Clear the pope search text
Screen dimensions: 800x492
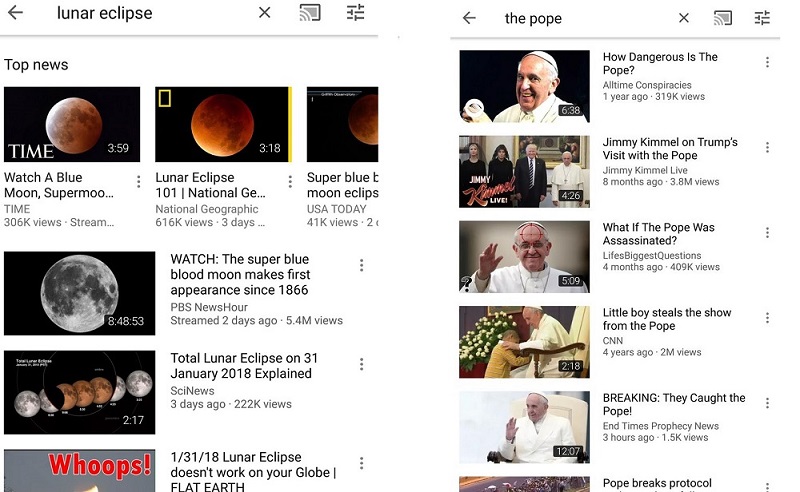click(x=684, y=18)
